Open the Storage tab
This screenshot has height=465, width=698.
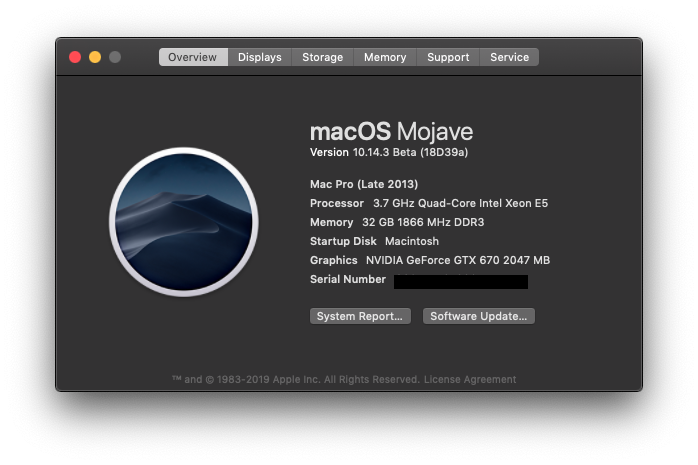322,57
